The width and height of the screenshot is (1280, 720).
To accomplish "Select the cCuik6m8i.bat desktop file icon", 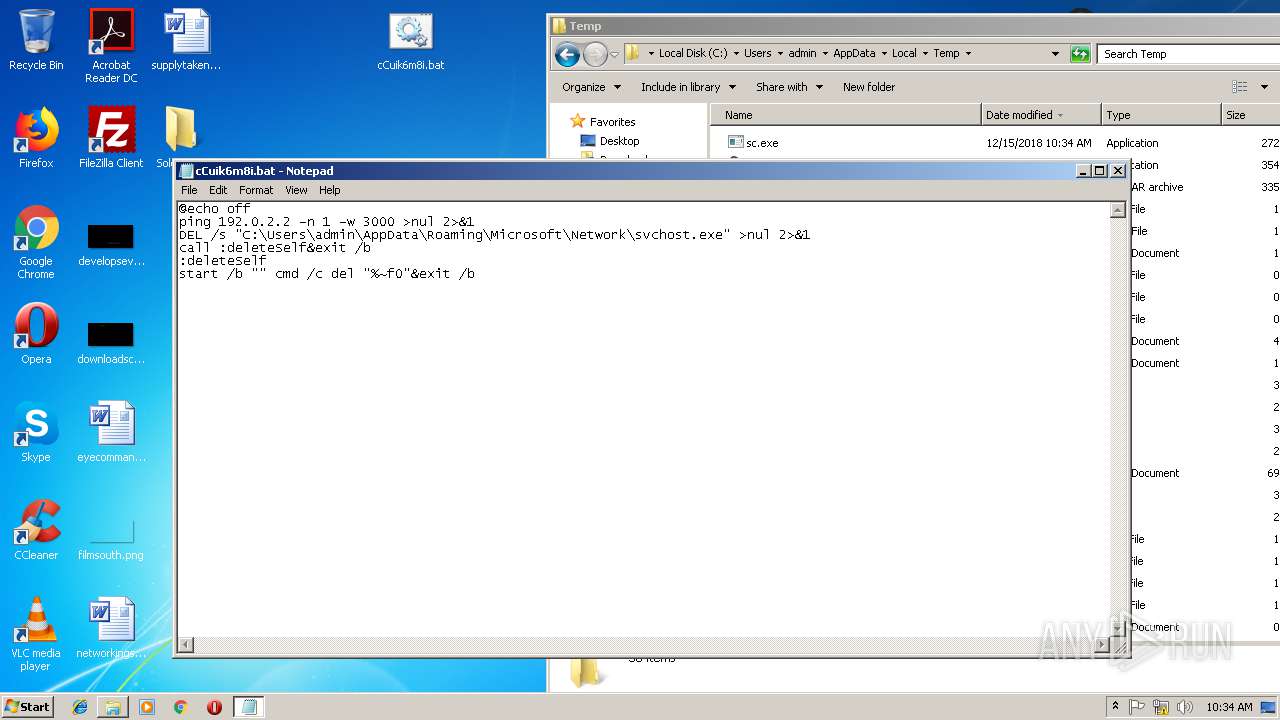I will pyautogui.click(x=411, y=42).
